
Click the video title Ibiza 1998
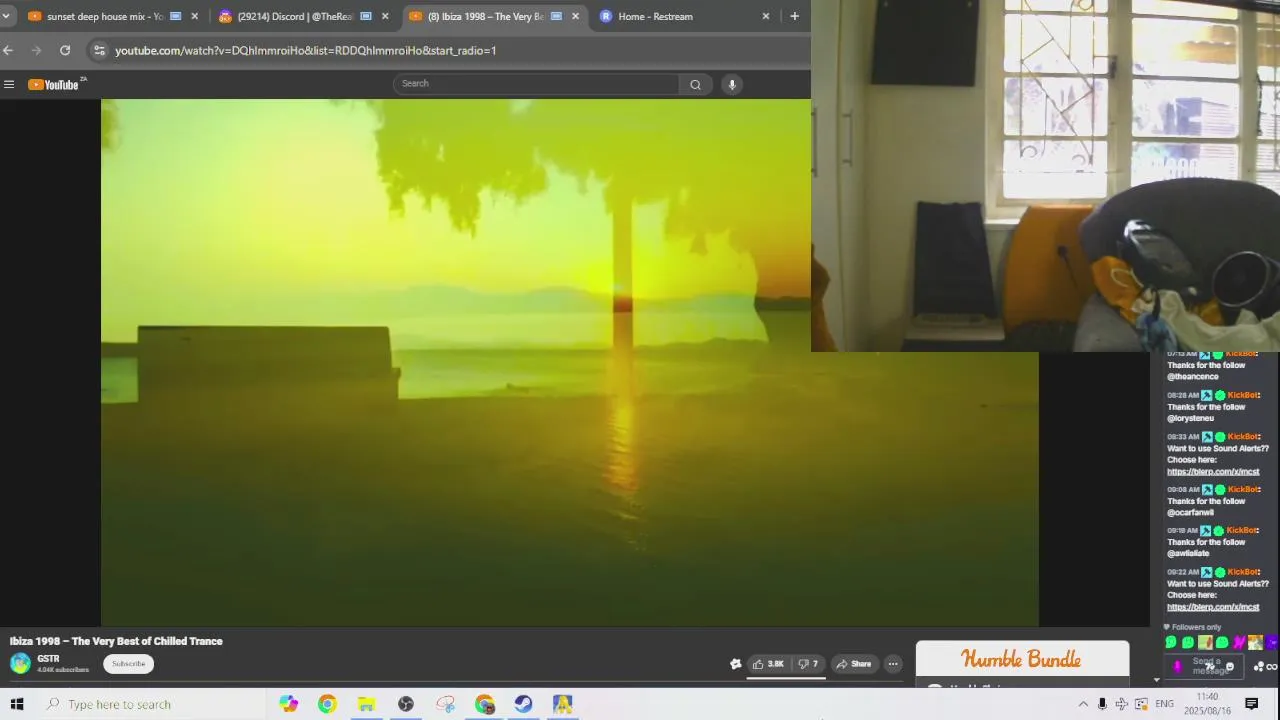tap(116, 641)
